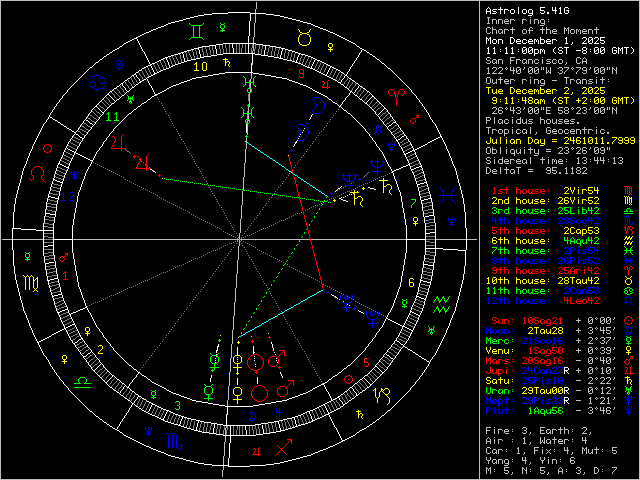This screenshot has height=480, width=640.
Task: Select the red Sagittarius arrow on the wheel
Action: [284, 450]
